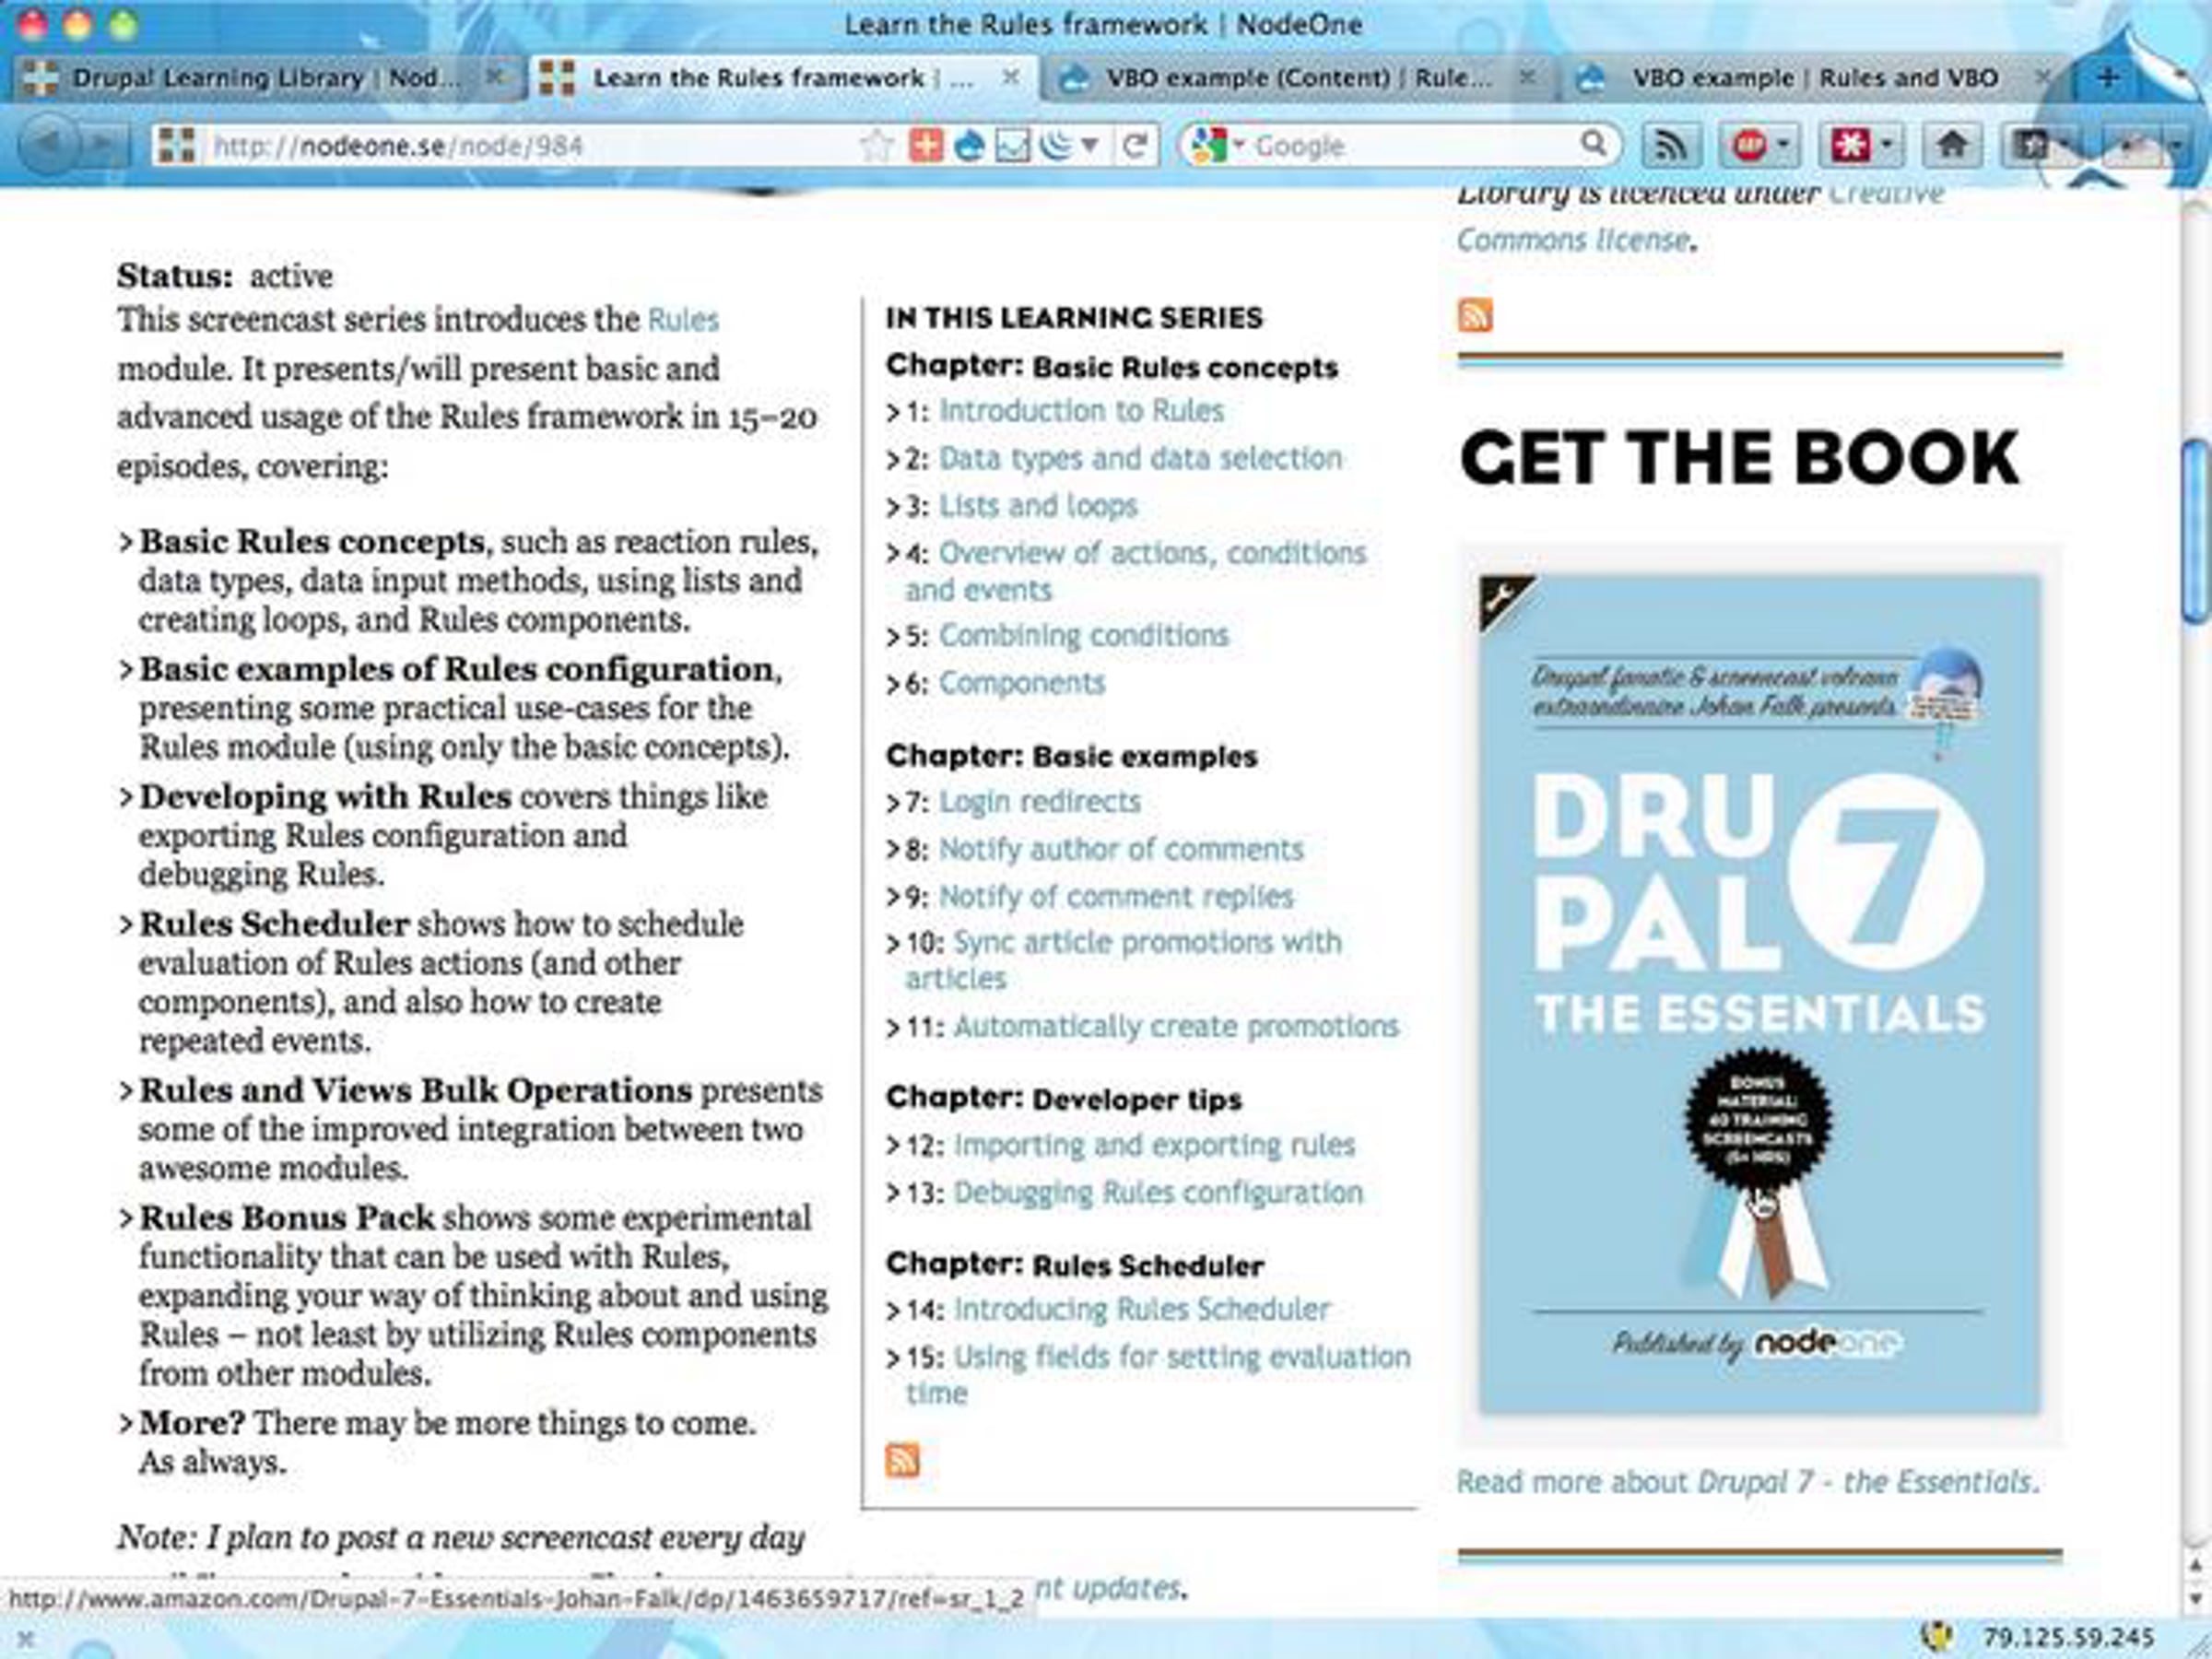Switch to the Drupal Learning Library tab

point(265,78)
